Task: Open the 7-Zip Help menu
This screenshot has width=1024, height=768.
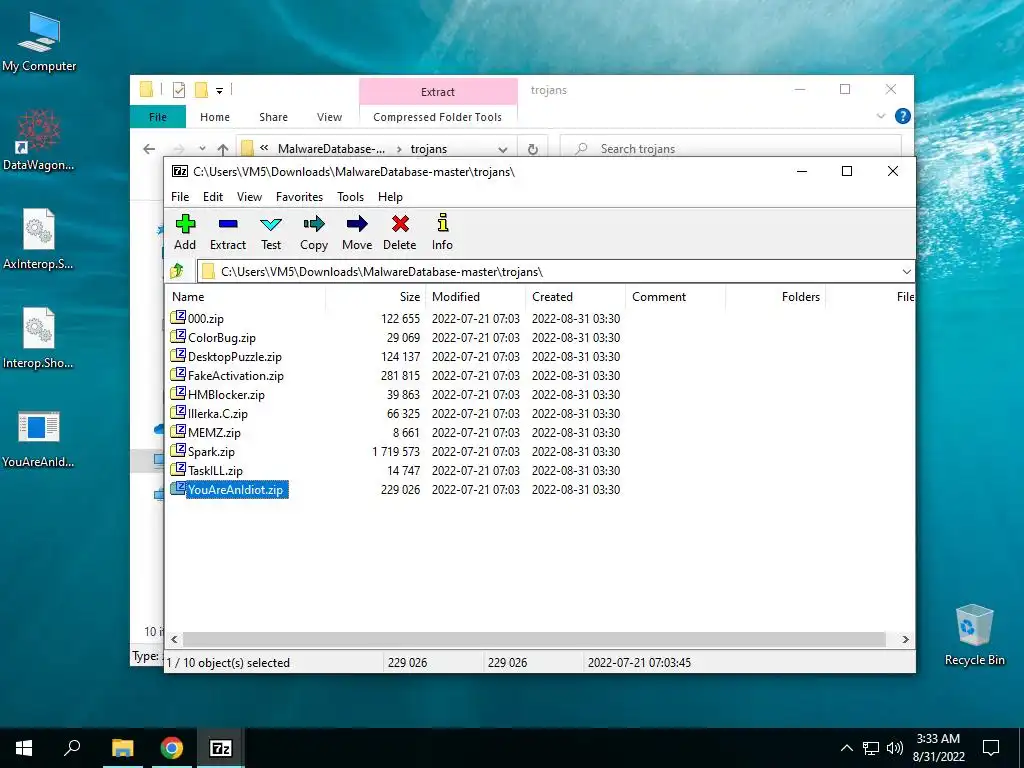Action: 390,197
